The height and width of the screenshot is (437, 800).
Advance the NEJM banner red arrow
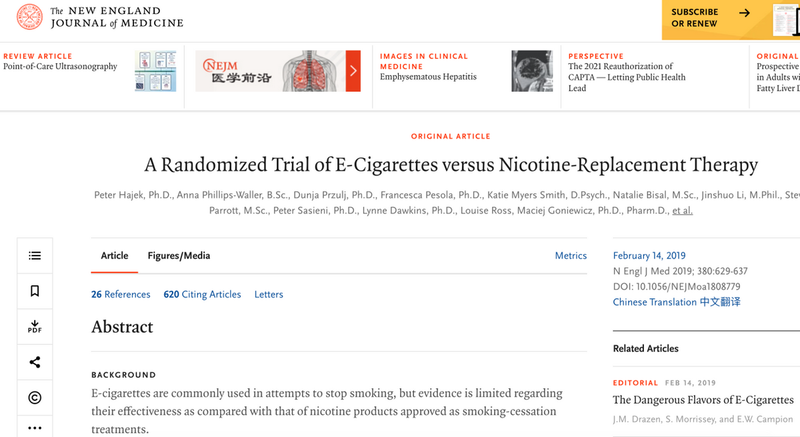click(x=353, y=71)
